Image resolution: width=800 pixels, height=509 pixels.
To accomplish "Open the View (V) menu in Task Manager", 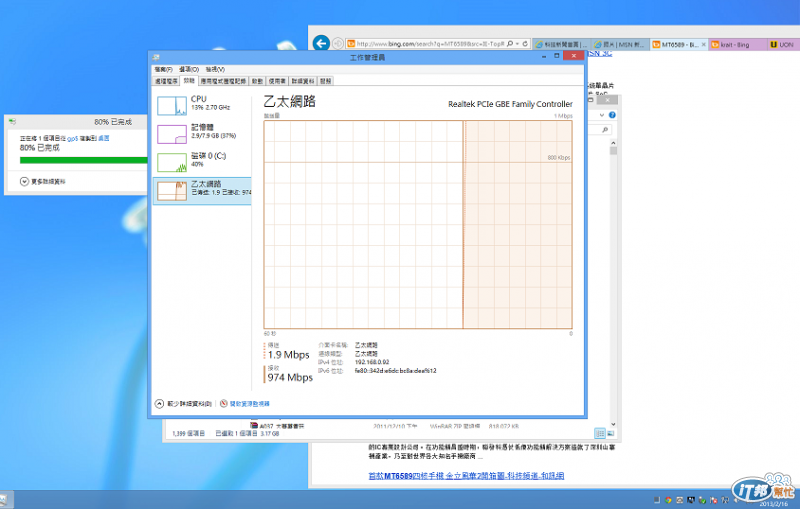I will [x=215, y=69].
